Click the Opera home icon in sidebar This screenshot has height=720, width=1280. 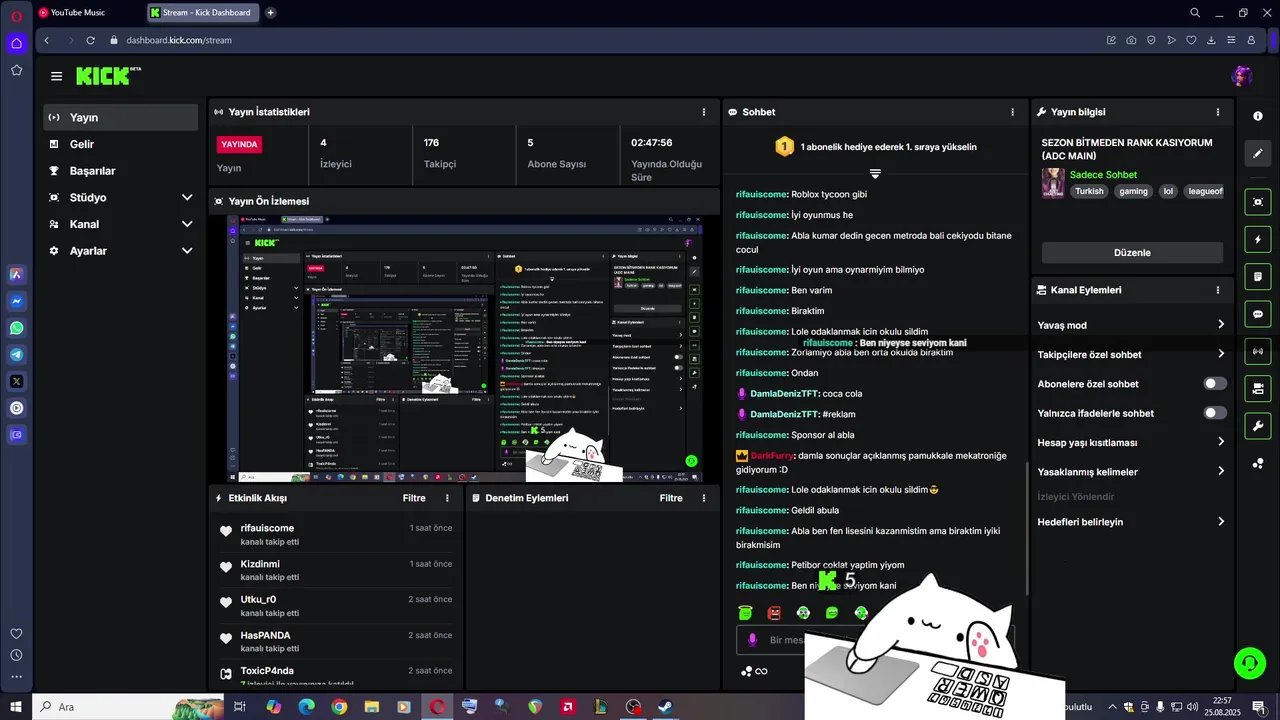[16, 43]
